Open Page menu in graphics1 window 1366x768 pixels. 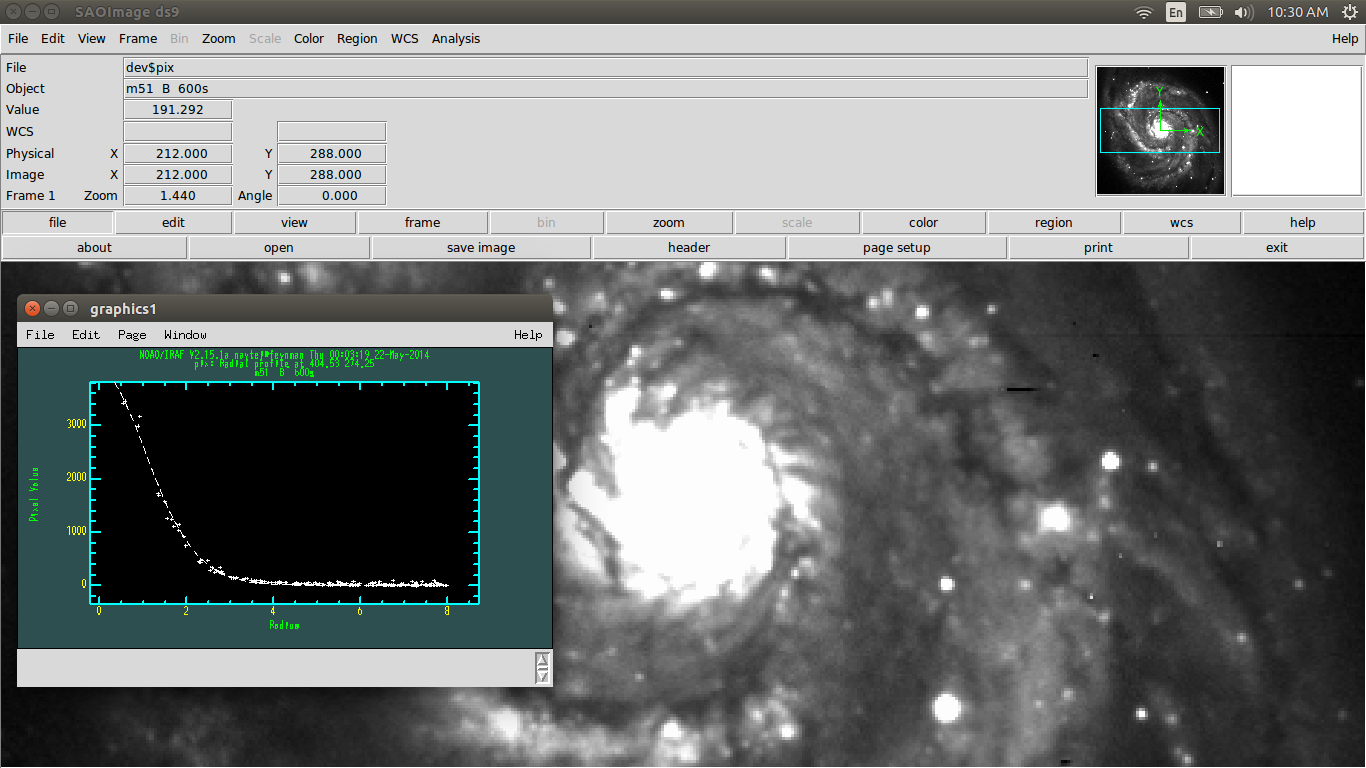132,335
